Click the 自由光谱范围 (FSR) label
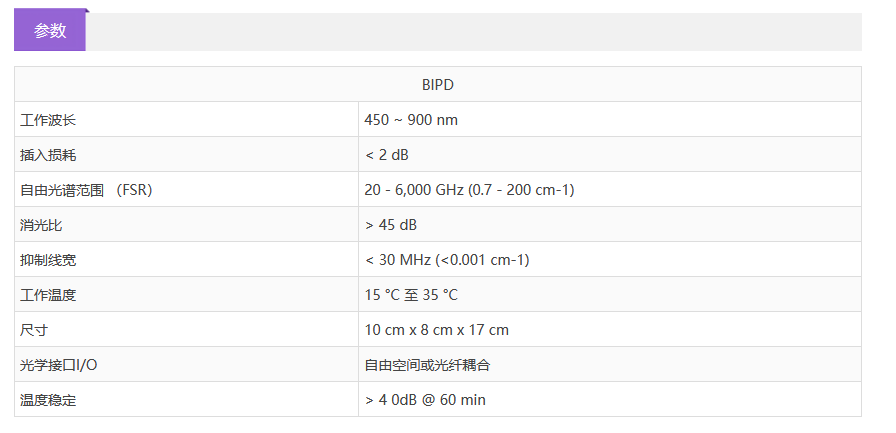Image resolution: width=896 pixels, height=433 pixels. point(86,190)
